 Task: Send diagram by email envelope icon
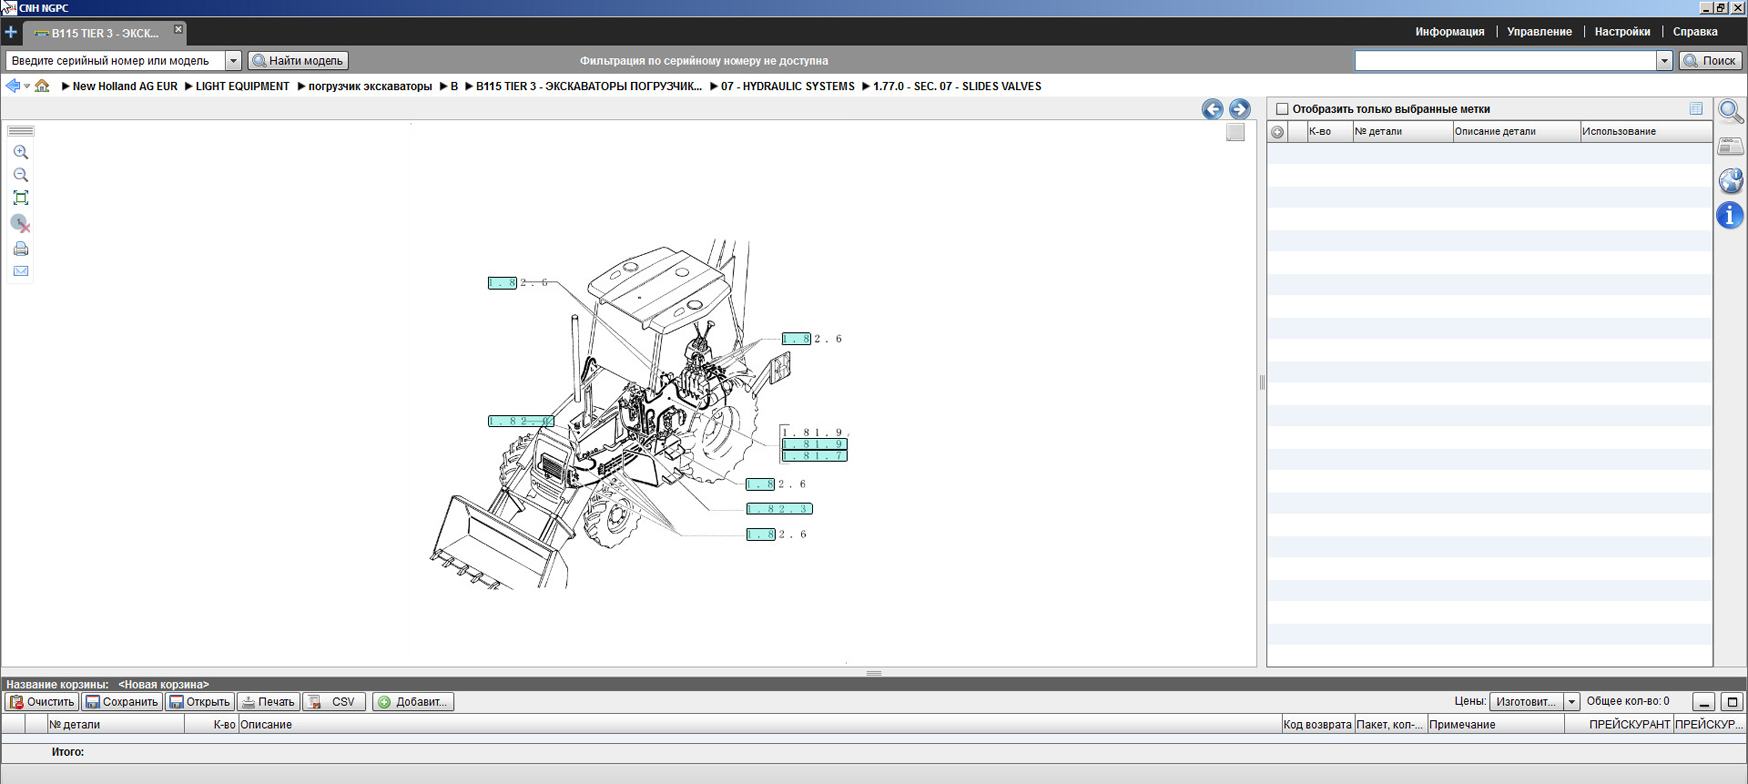(20, 271)
